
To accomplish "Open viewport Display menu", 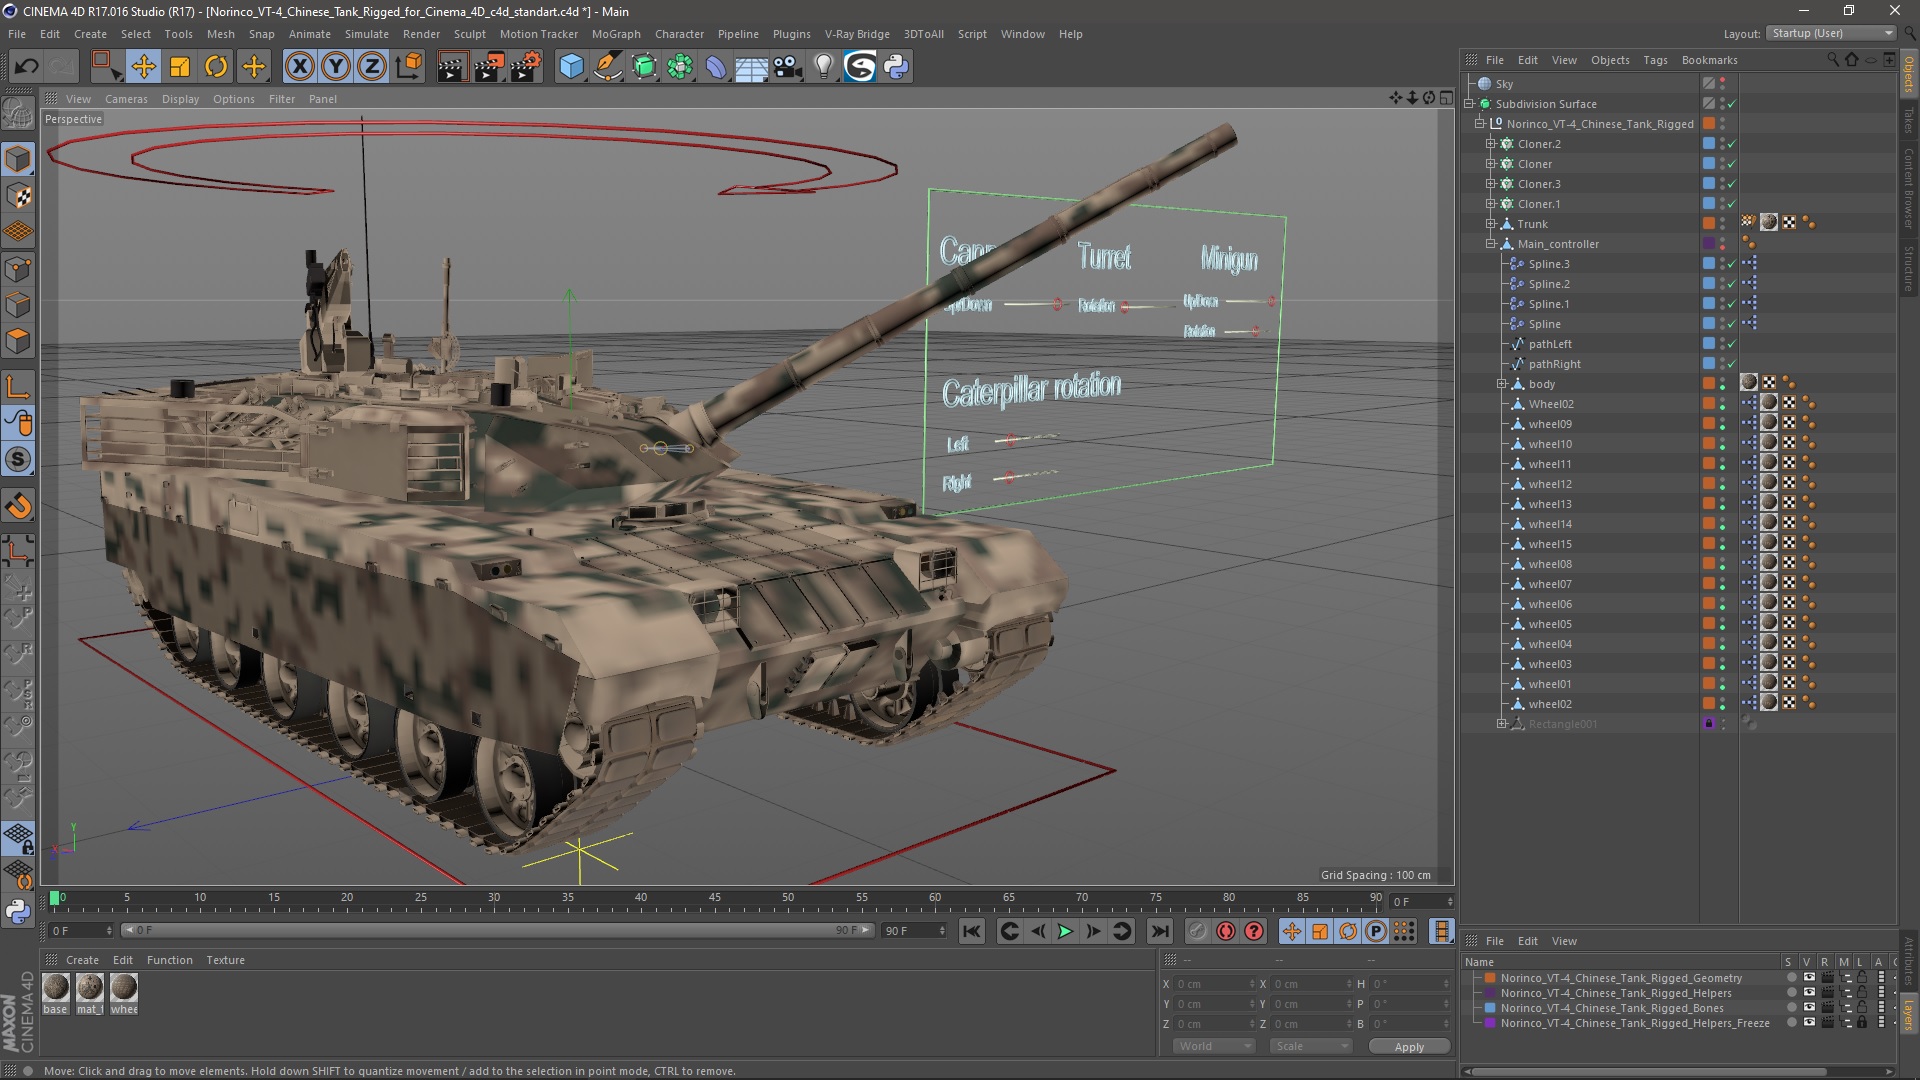I will pos(180,99).
